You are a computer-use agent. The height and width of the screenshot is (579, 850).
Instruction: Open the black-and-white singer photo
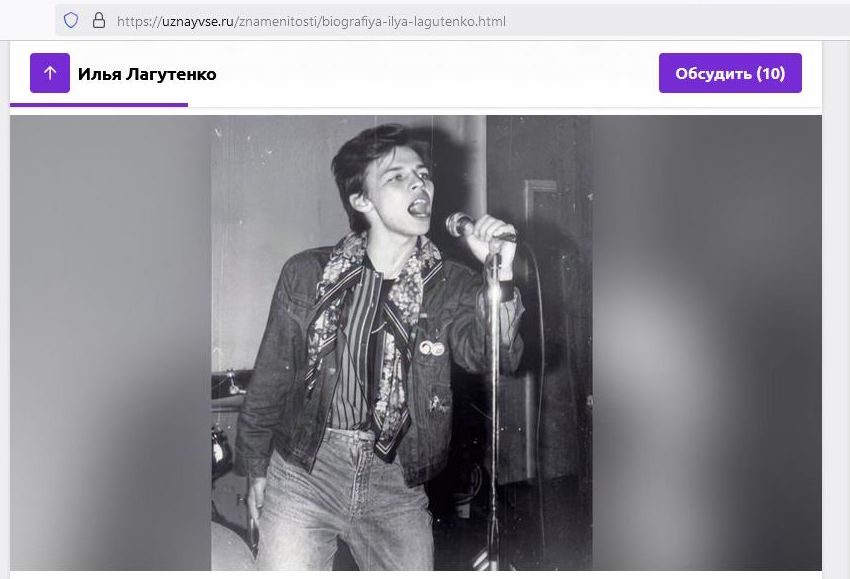click(401, 342)
